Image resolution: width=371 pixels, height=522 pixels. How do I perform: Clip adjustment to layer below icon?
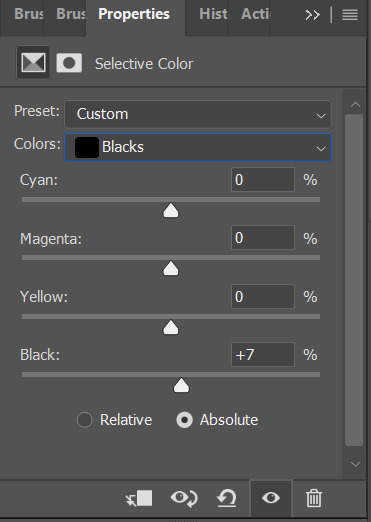139,499
